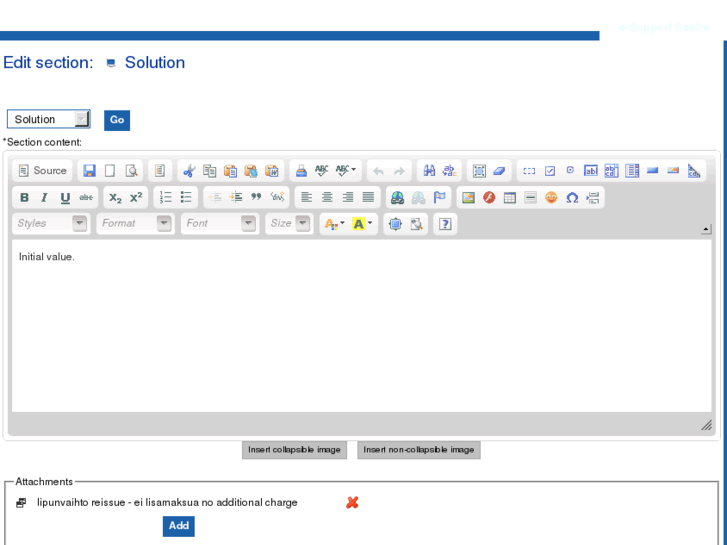Click the Redo arrow

(399, 171)
